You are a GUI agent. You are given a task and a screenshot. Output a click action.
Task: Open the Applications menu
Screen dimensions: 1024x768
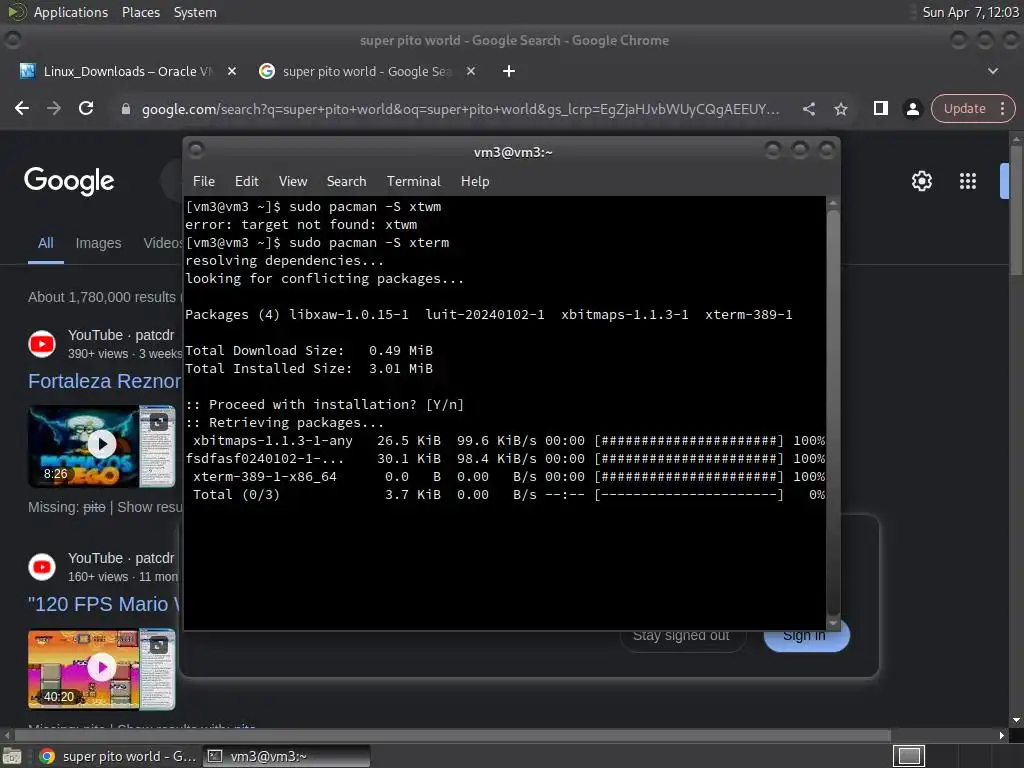(71, 12)
